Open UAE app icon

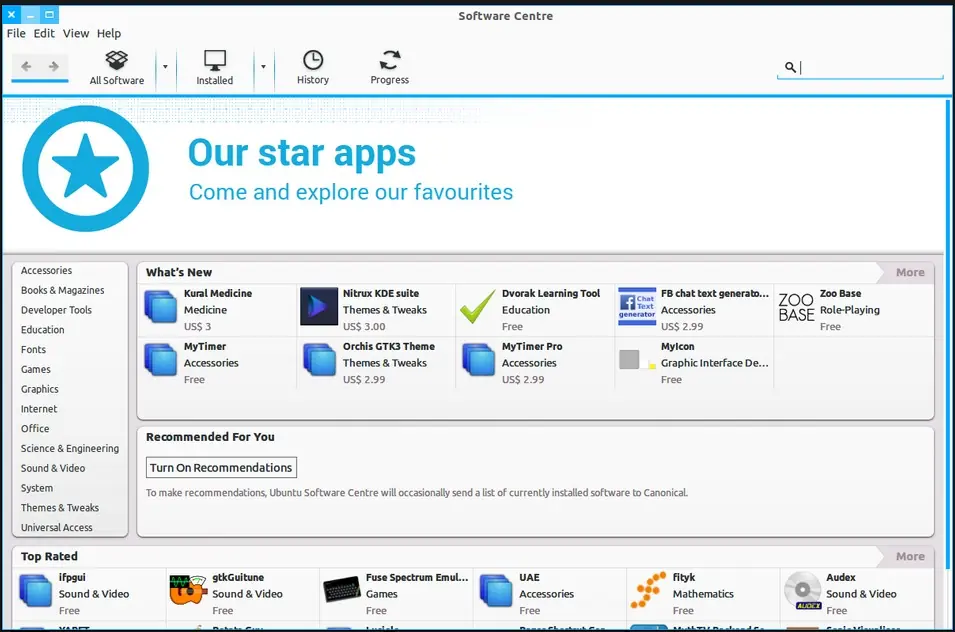pyautogui.click(x=496, y=591)
